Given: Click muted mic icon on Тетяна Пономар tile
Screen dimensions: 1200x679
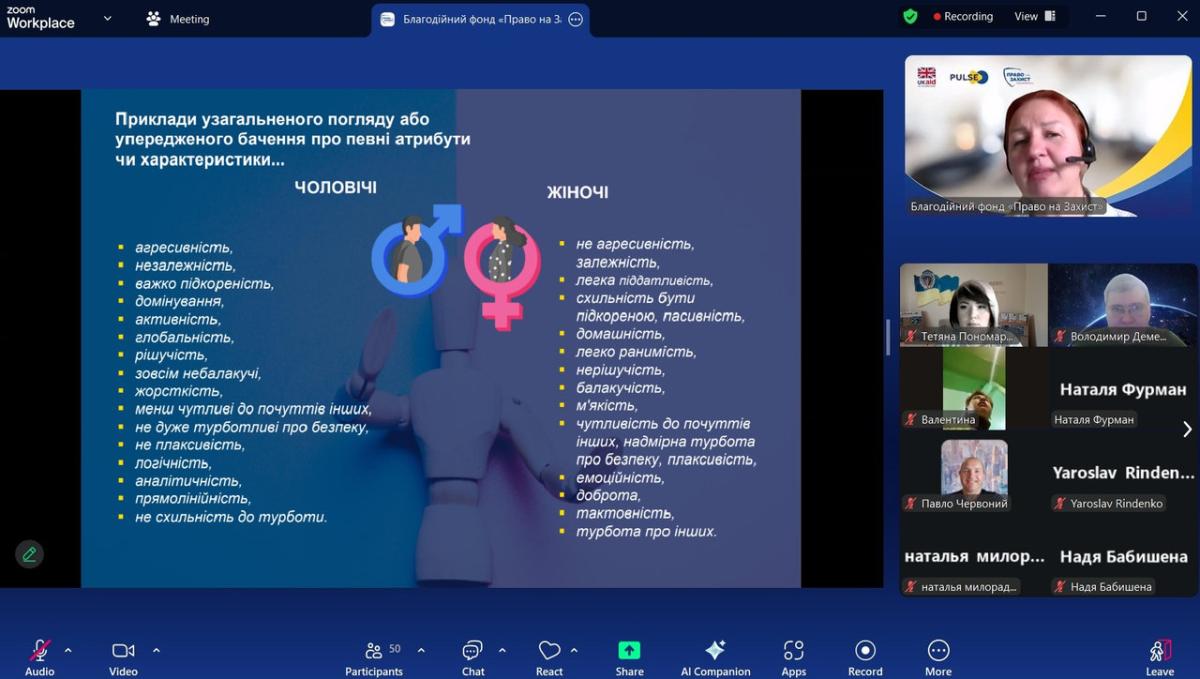Looking at the screenshot, I should coord(911,337).
